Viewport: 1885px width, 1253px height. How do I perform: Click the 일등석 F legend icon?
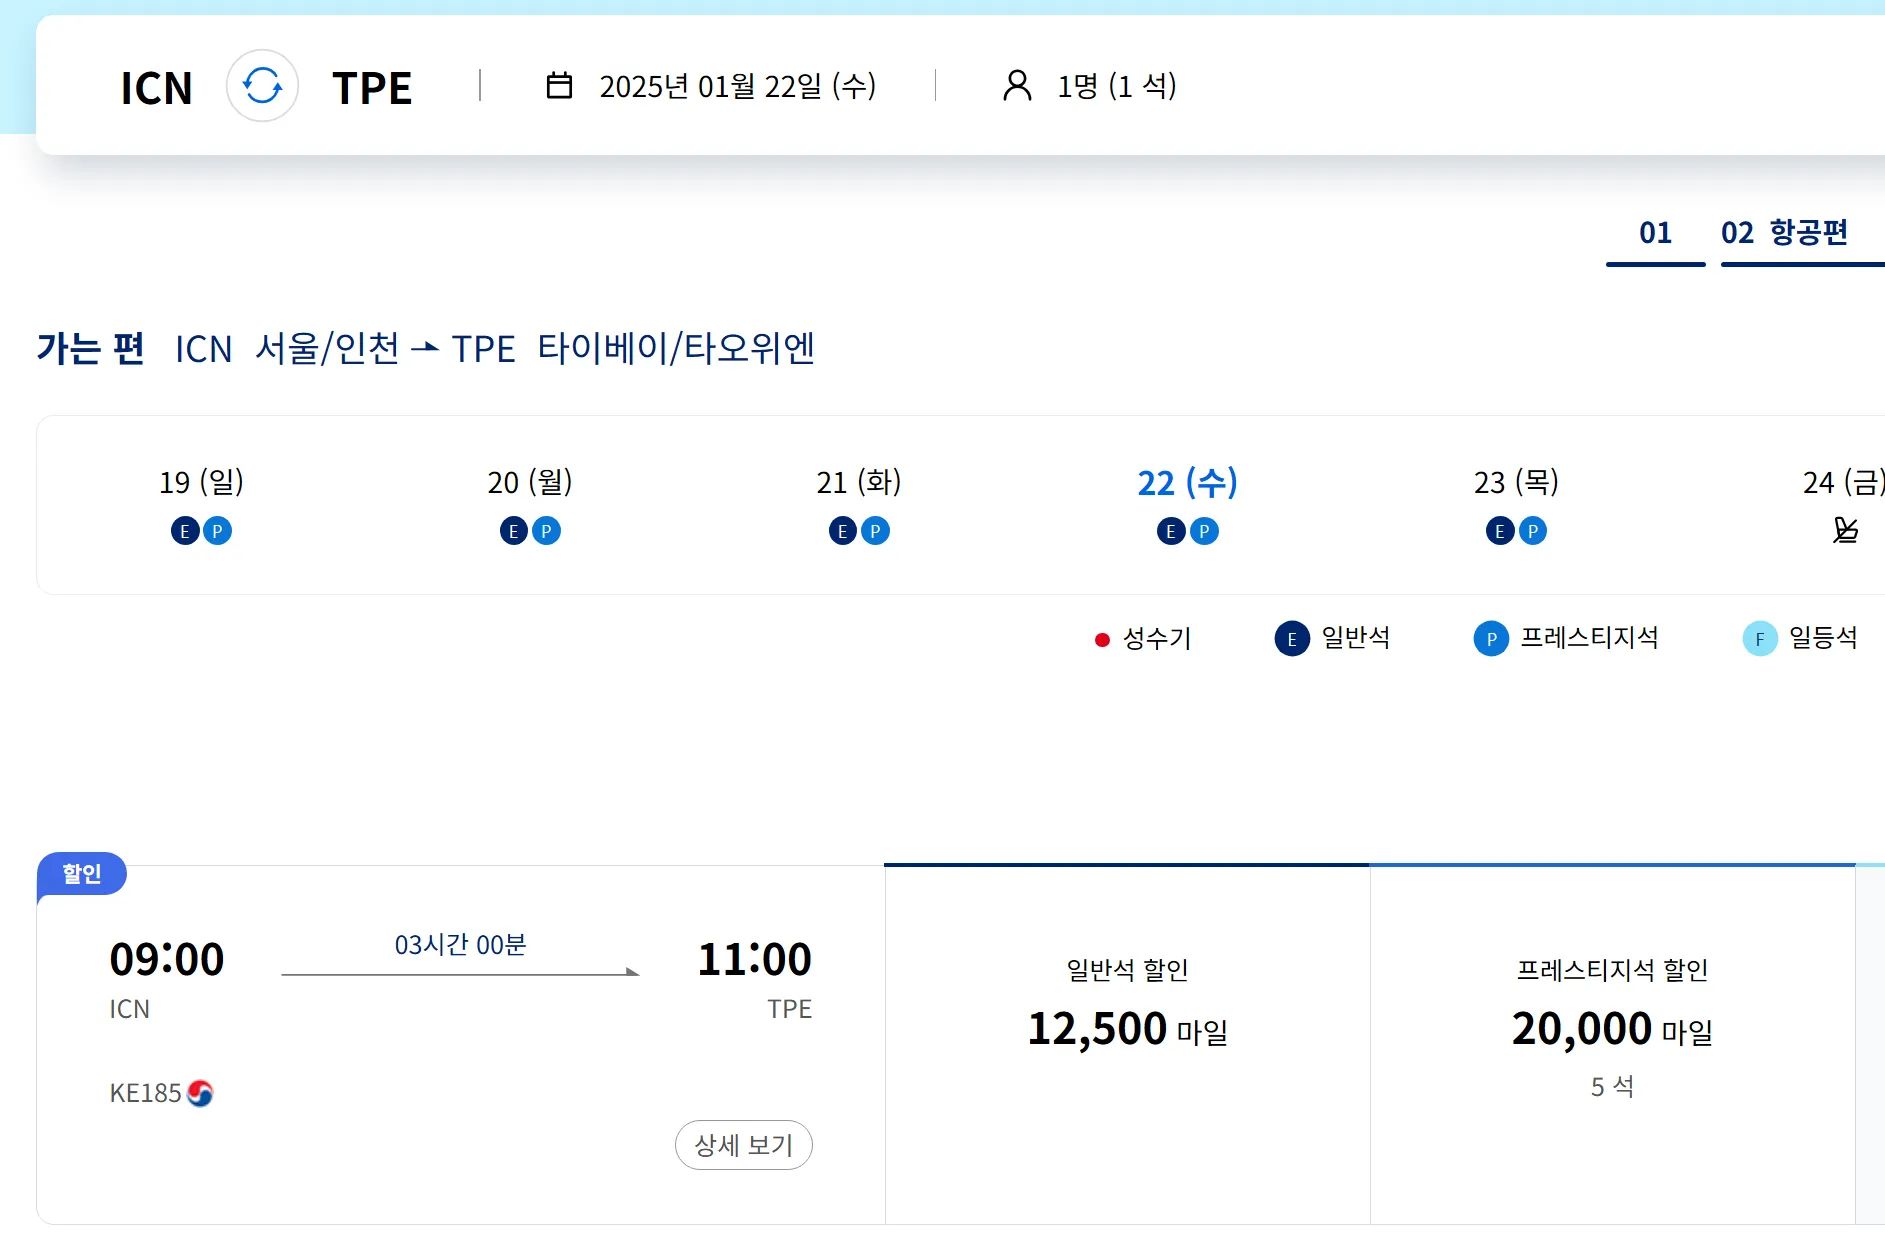(1759, 639)
